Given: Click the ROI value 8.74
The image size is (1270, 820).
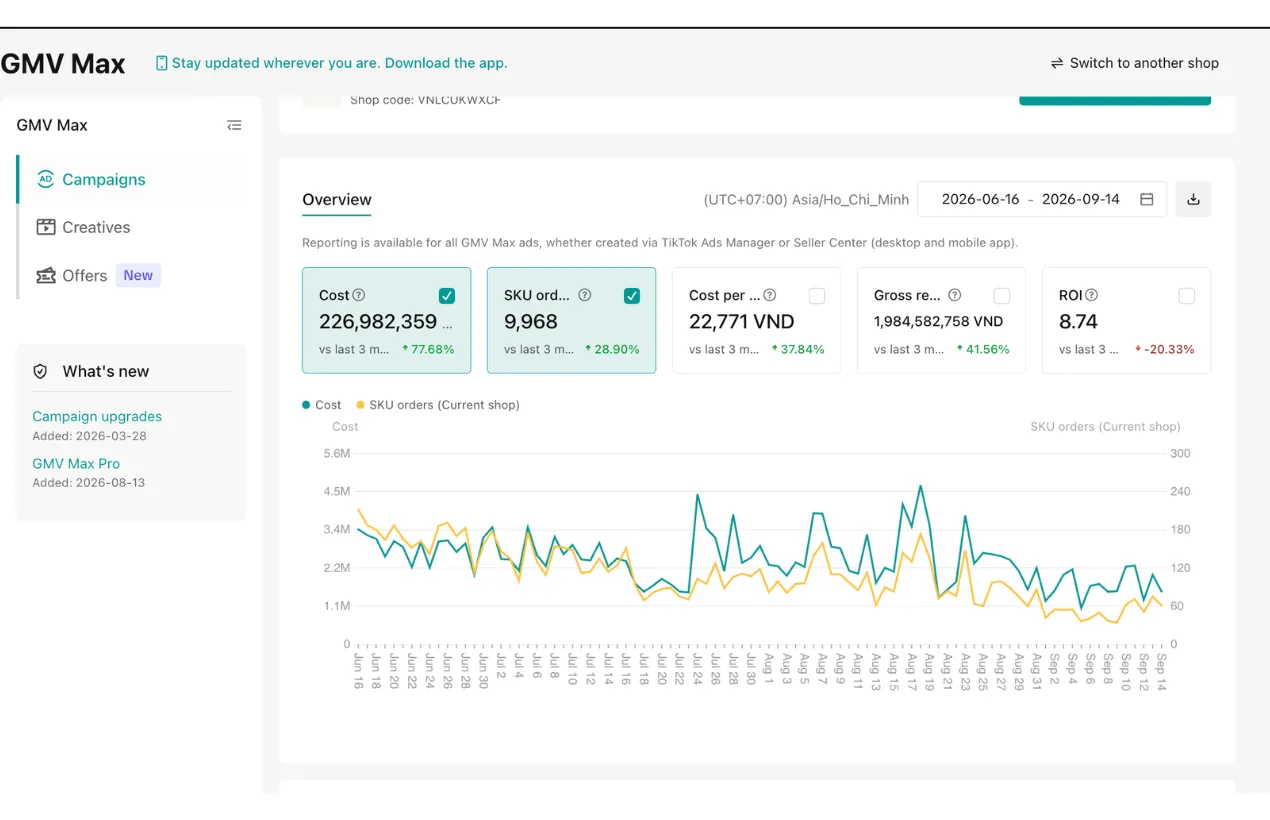Looking at the screenshot, I should 1078,322.
